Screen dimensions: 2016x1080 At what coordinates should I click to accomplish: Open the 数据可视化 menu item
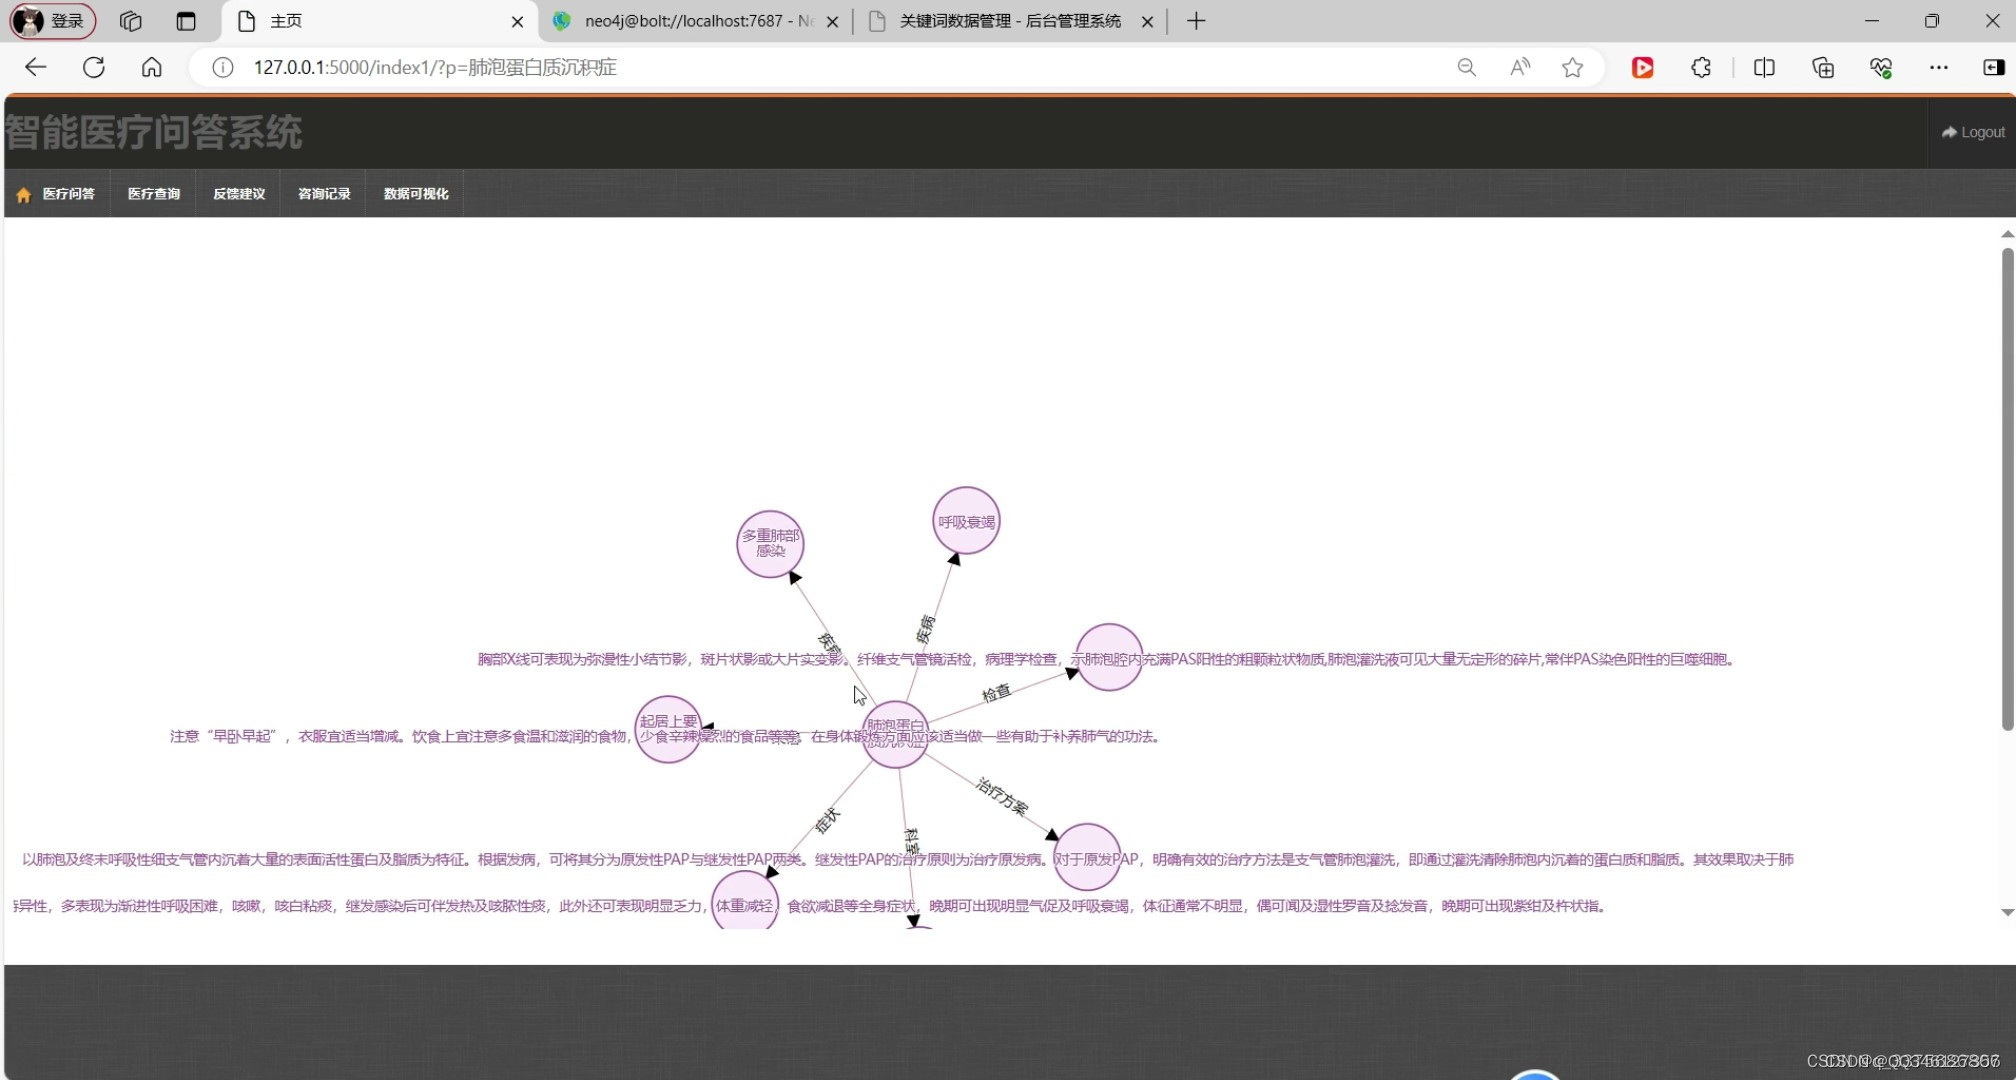416,194
